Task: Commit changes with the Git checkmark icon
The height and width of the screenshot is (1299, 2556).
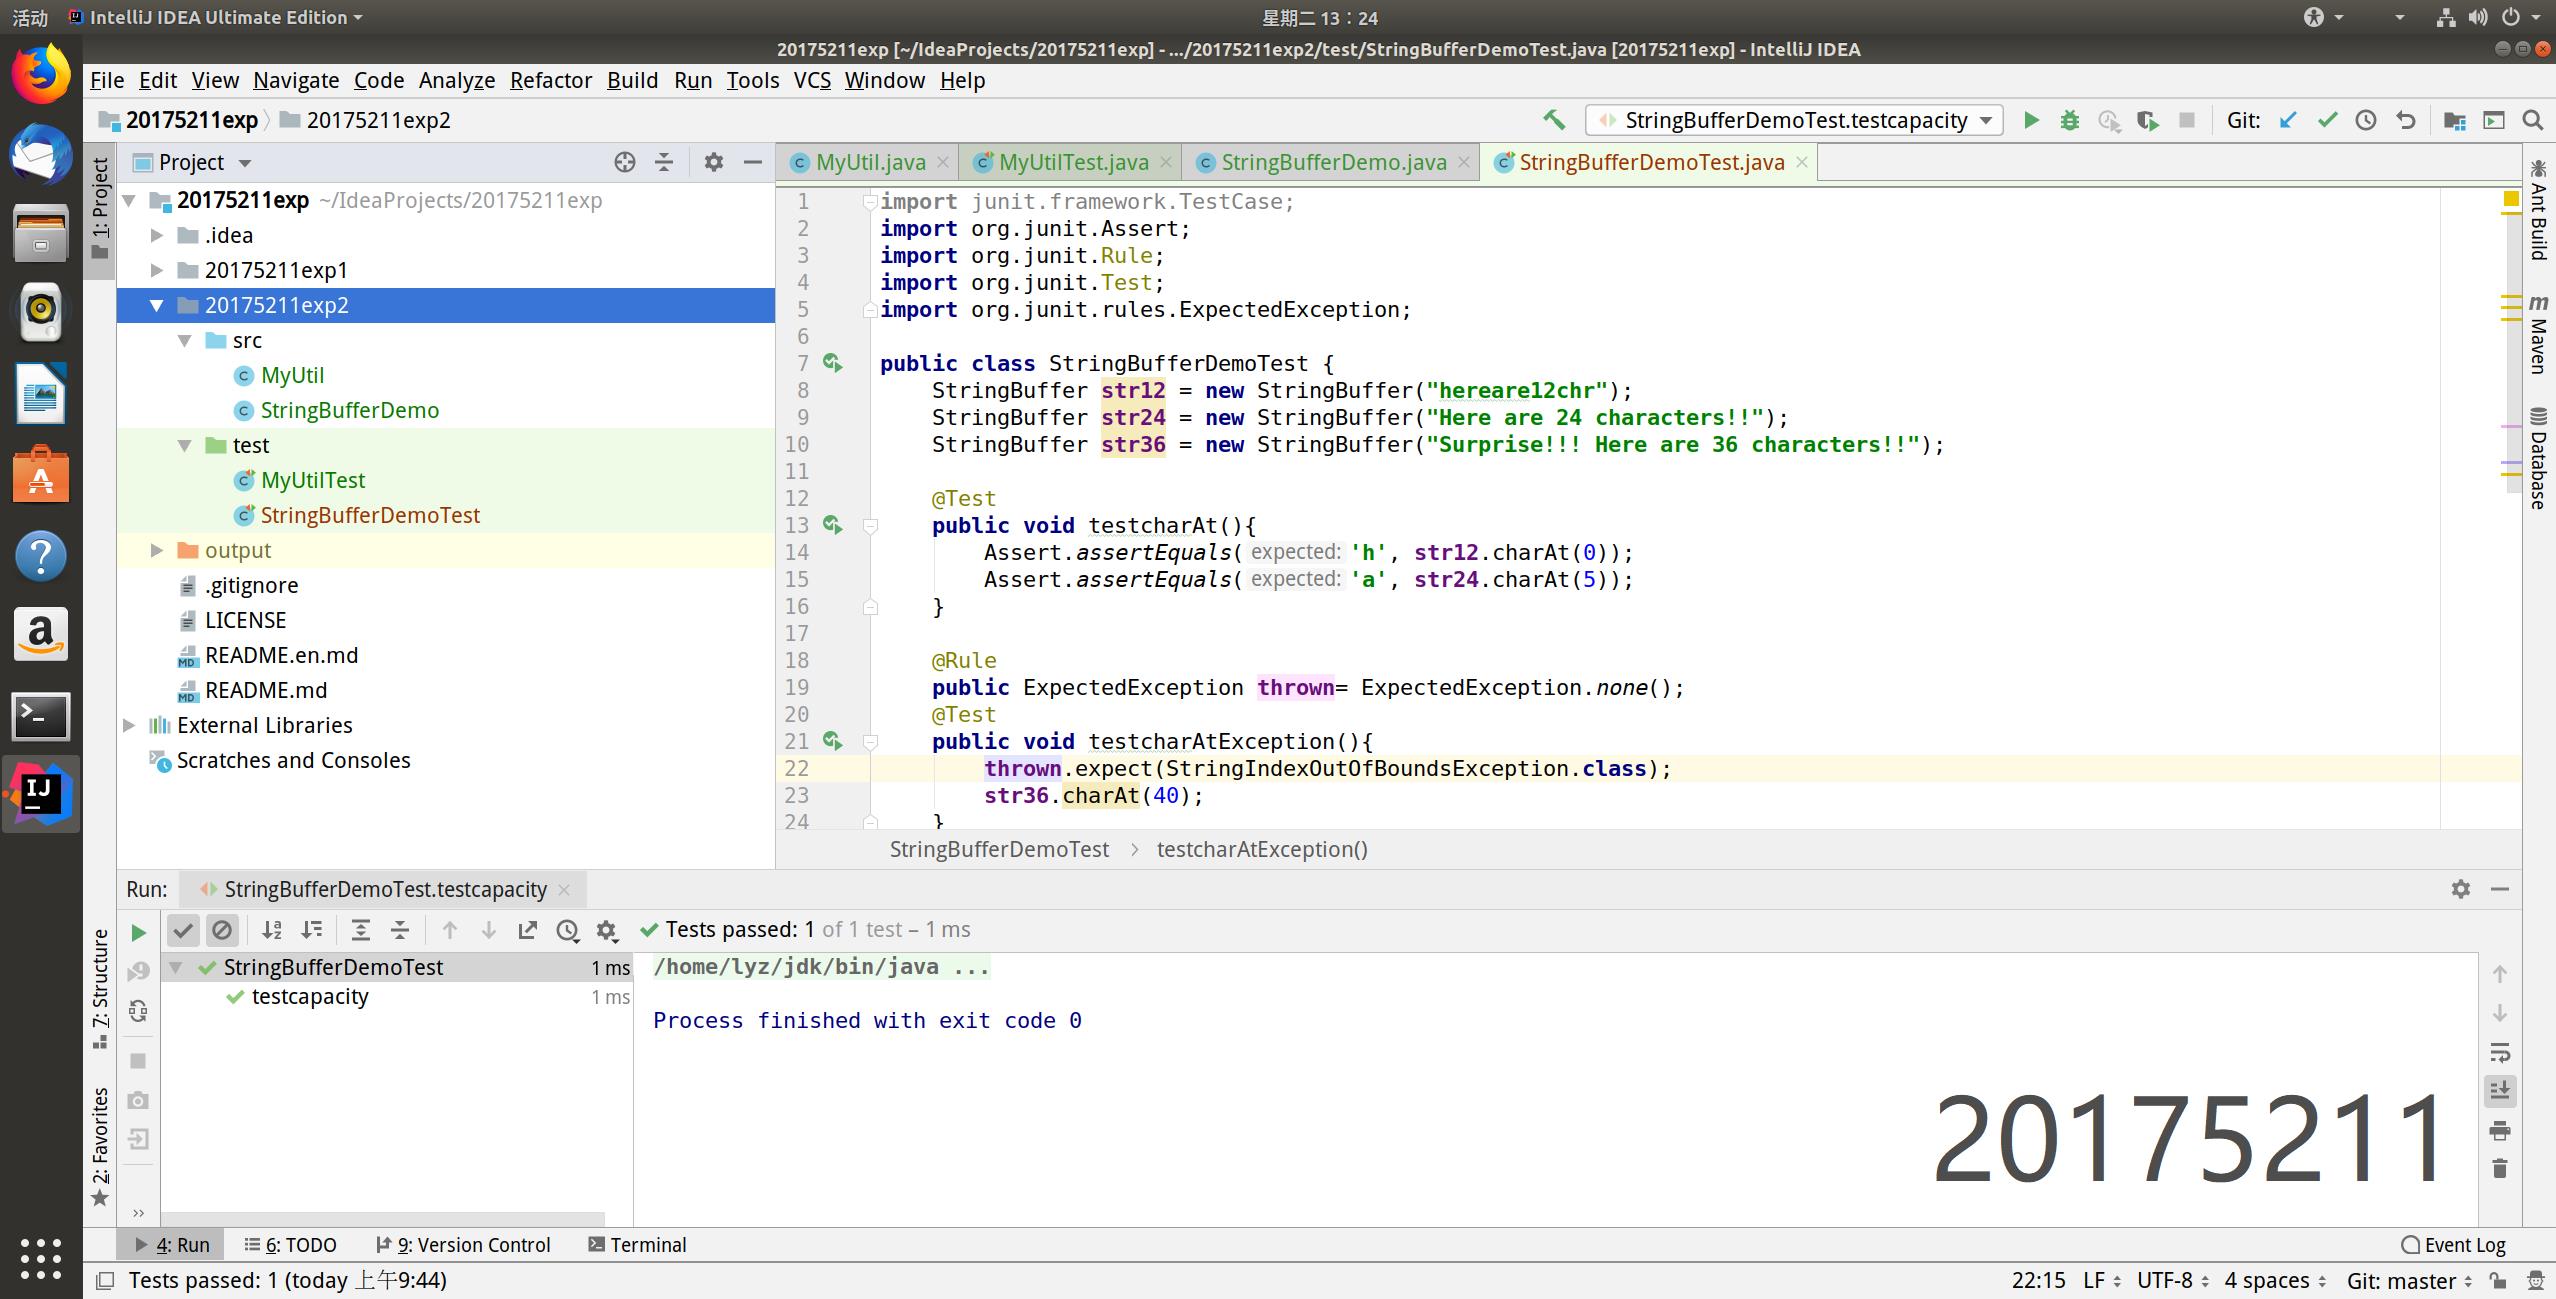Action: 2328,120
